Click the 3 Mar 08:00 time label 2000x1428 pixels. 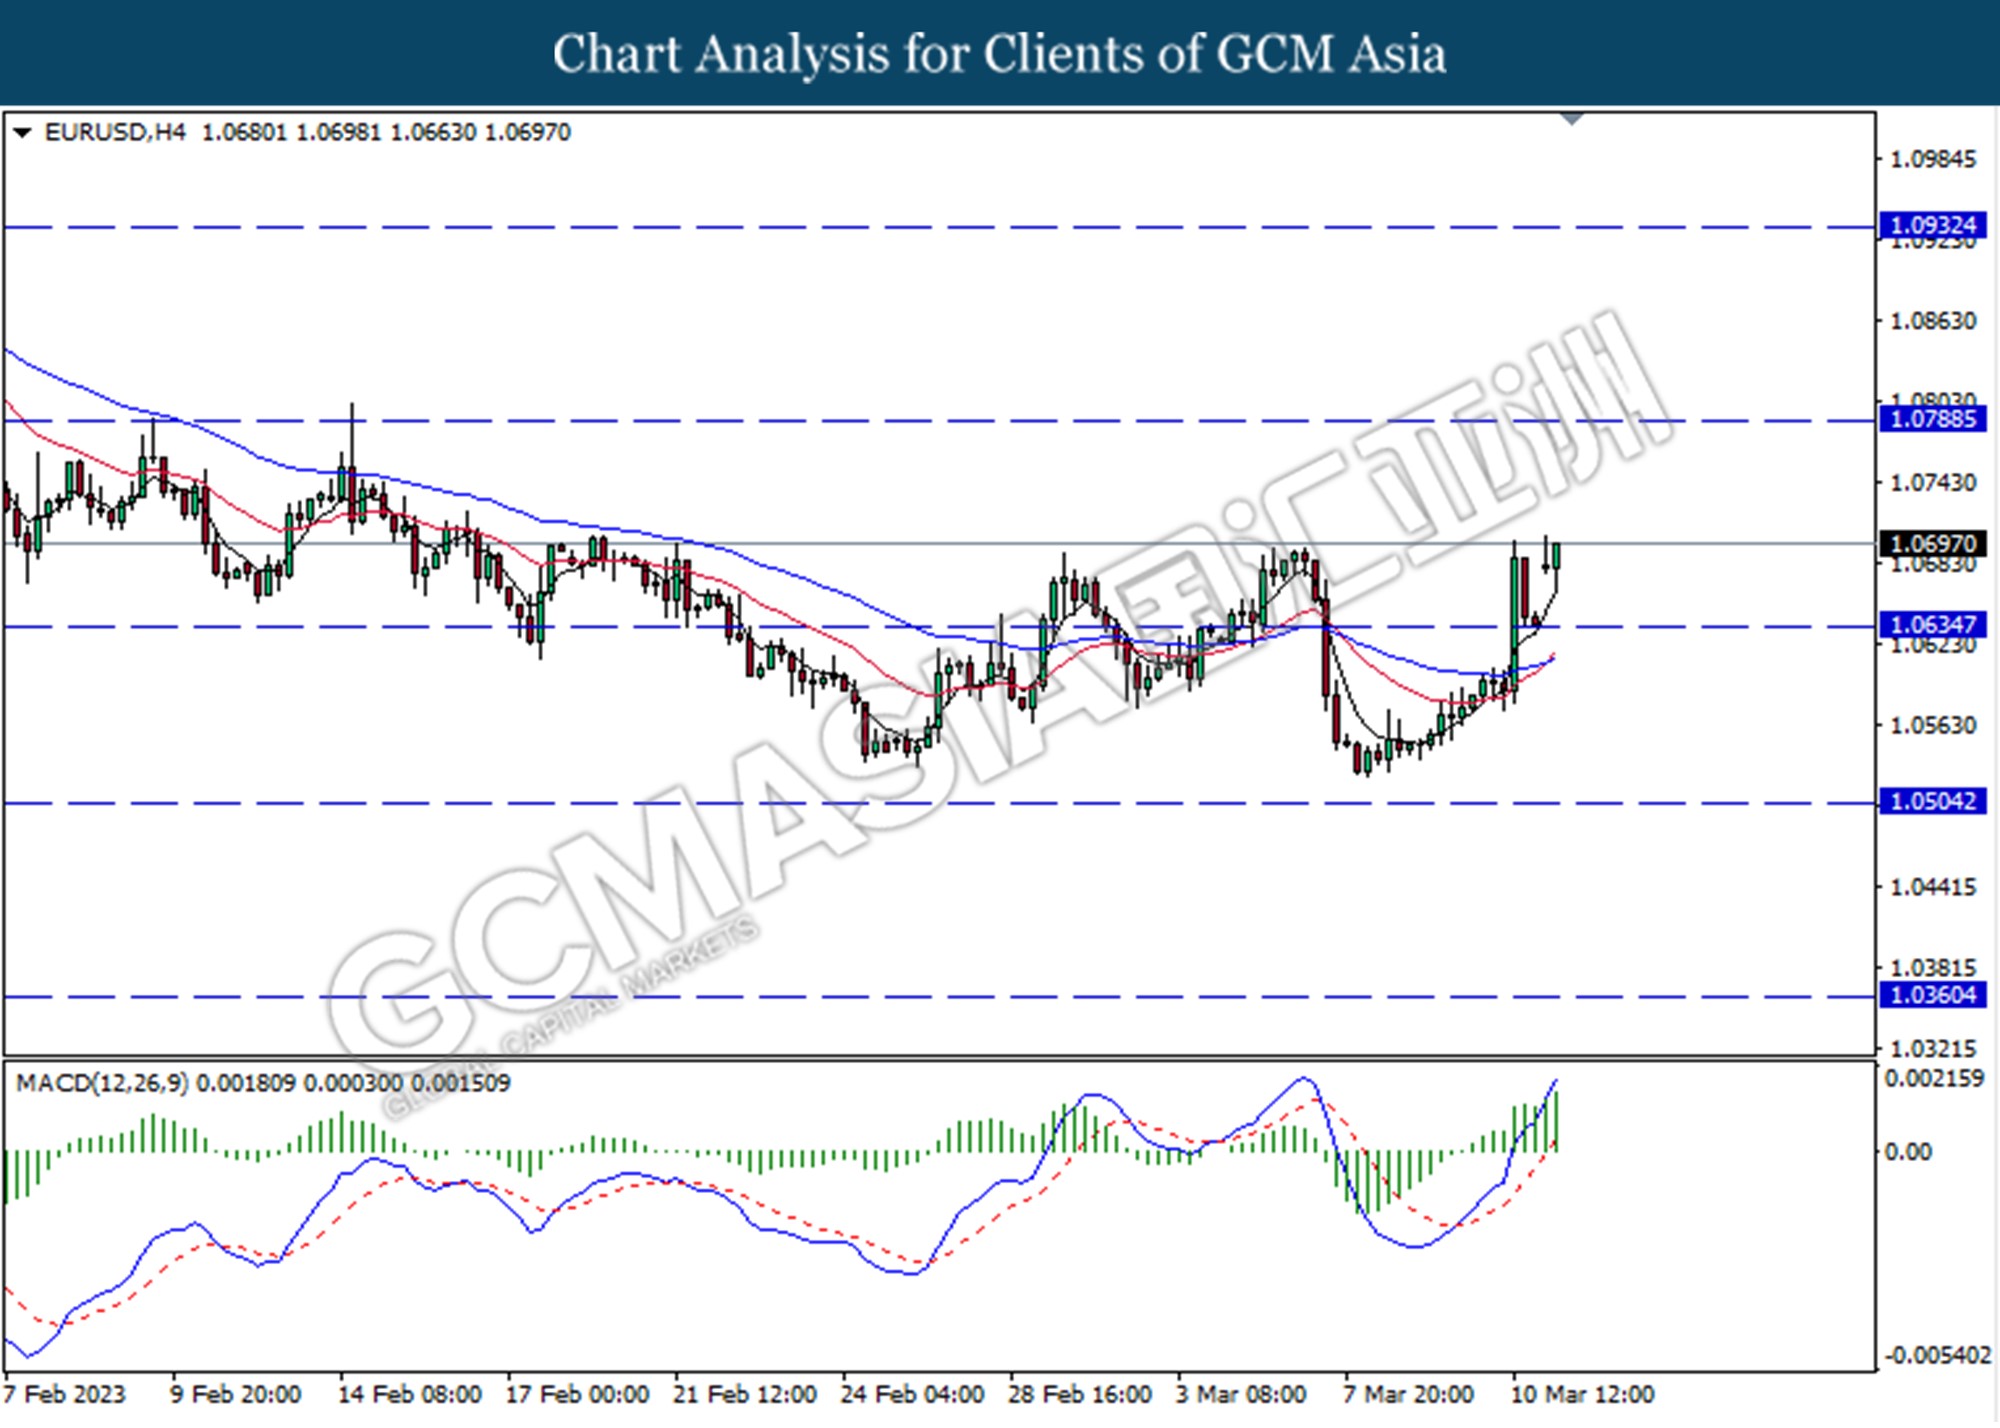click(1242, 1395)
